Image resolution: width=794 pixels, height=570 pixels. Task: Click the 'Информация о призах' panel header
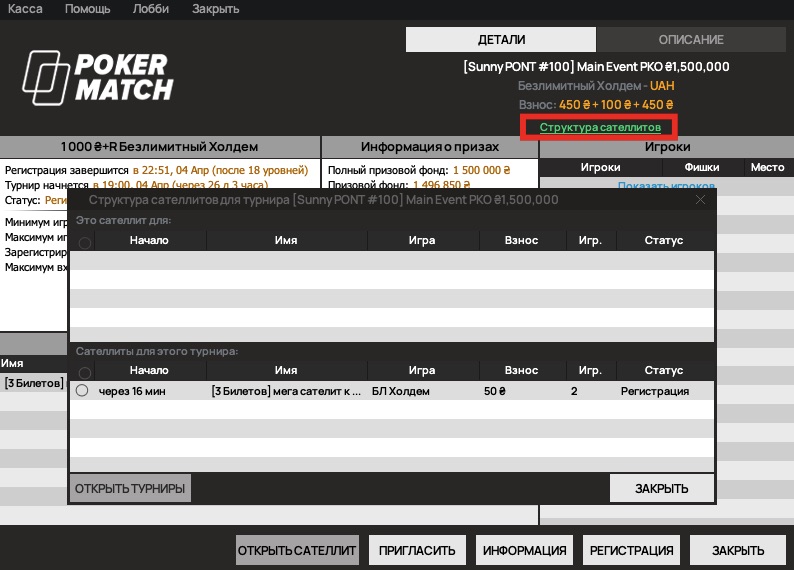[429, 147]
